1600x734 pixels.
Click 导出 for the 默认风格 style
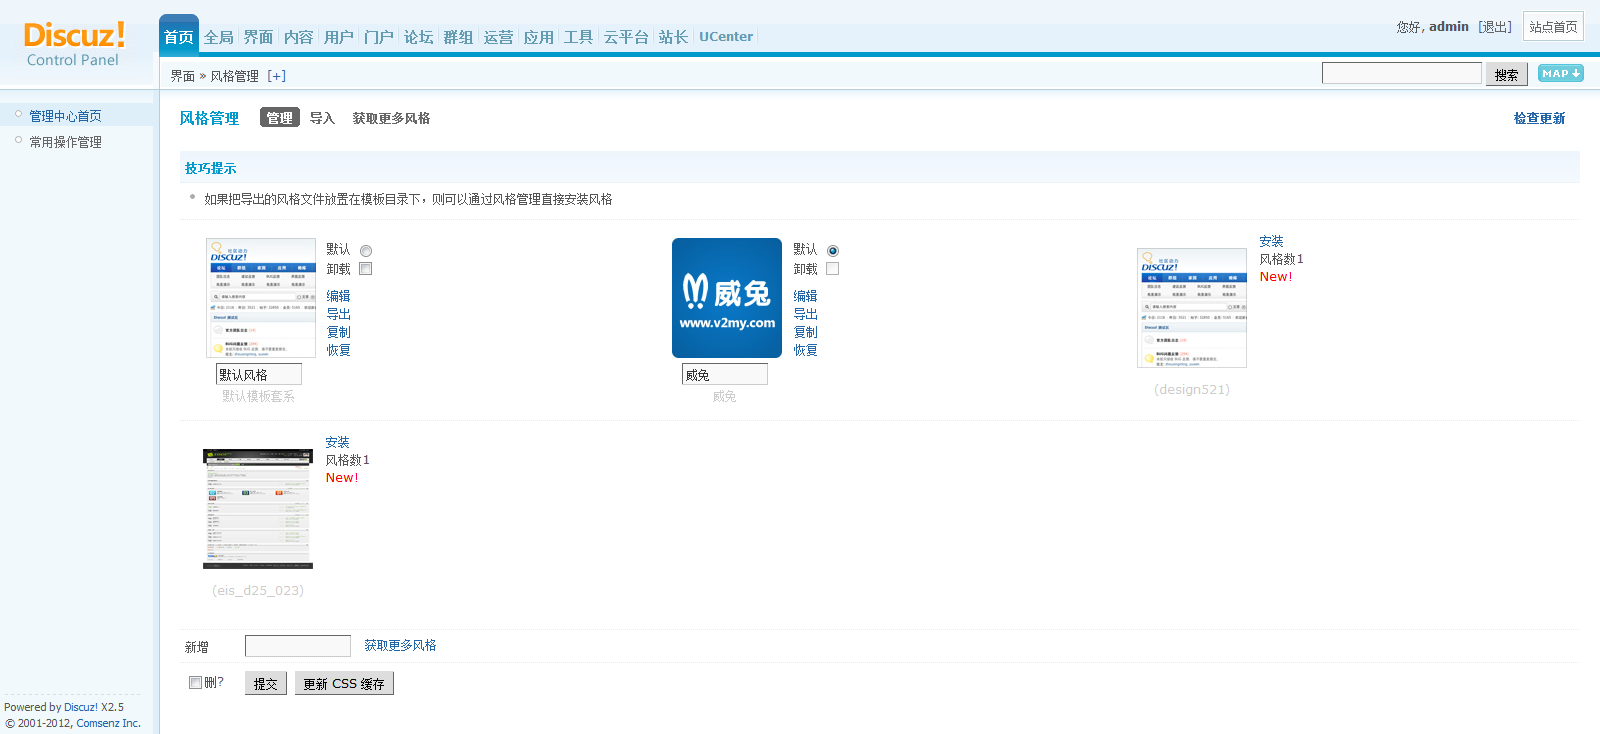tap(339, 314)
